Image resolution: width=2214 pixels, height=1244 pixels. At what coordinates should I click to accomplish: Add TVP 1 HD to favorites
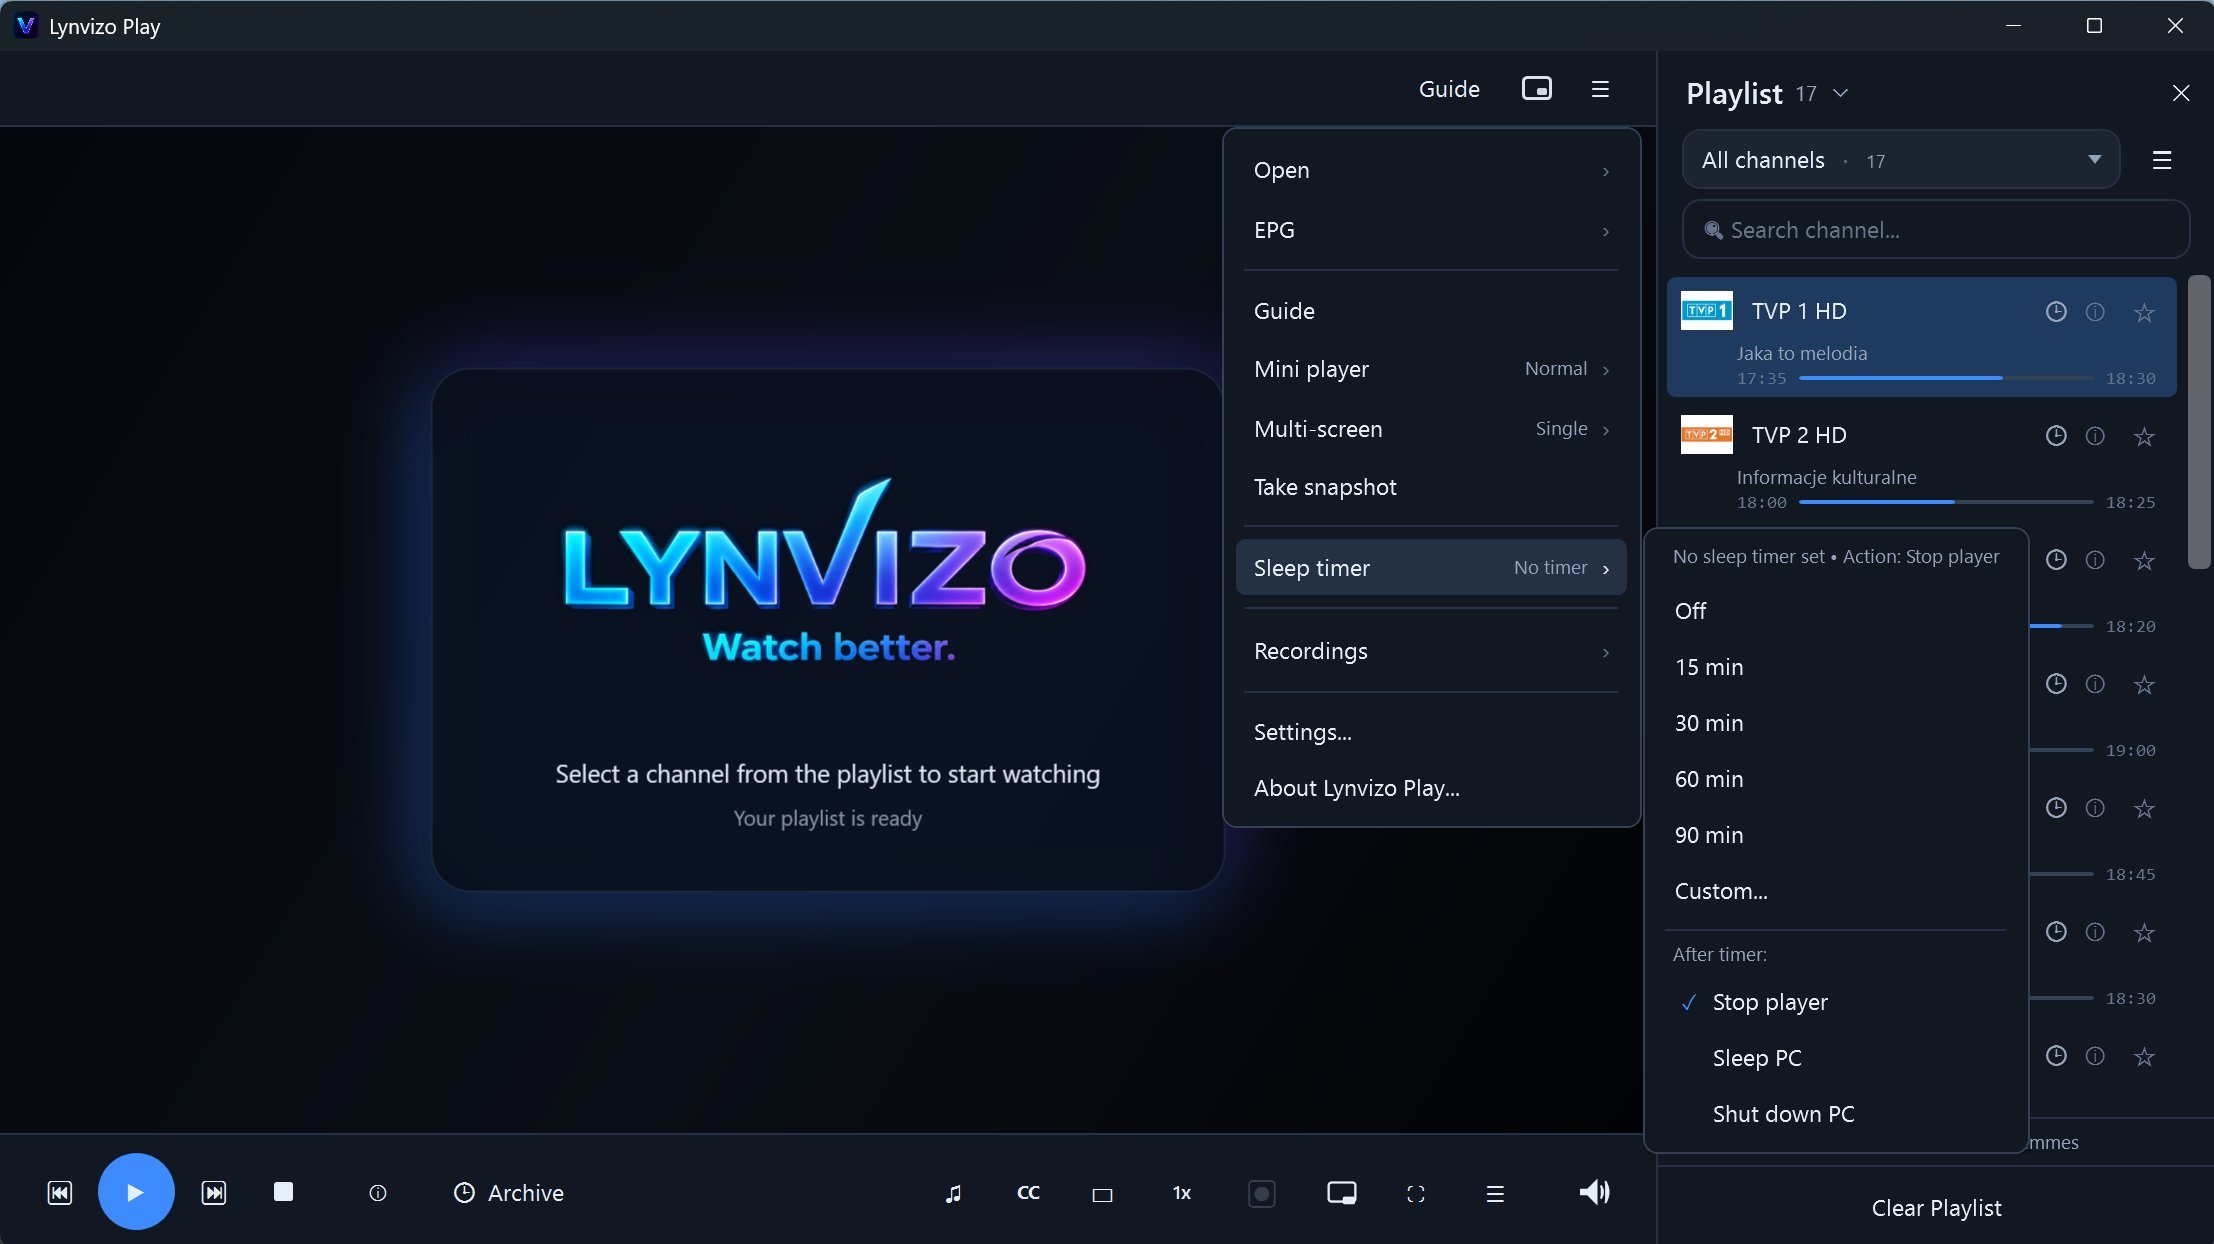2144,312
